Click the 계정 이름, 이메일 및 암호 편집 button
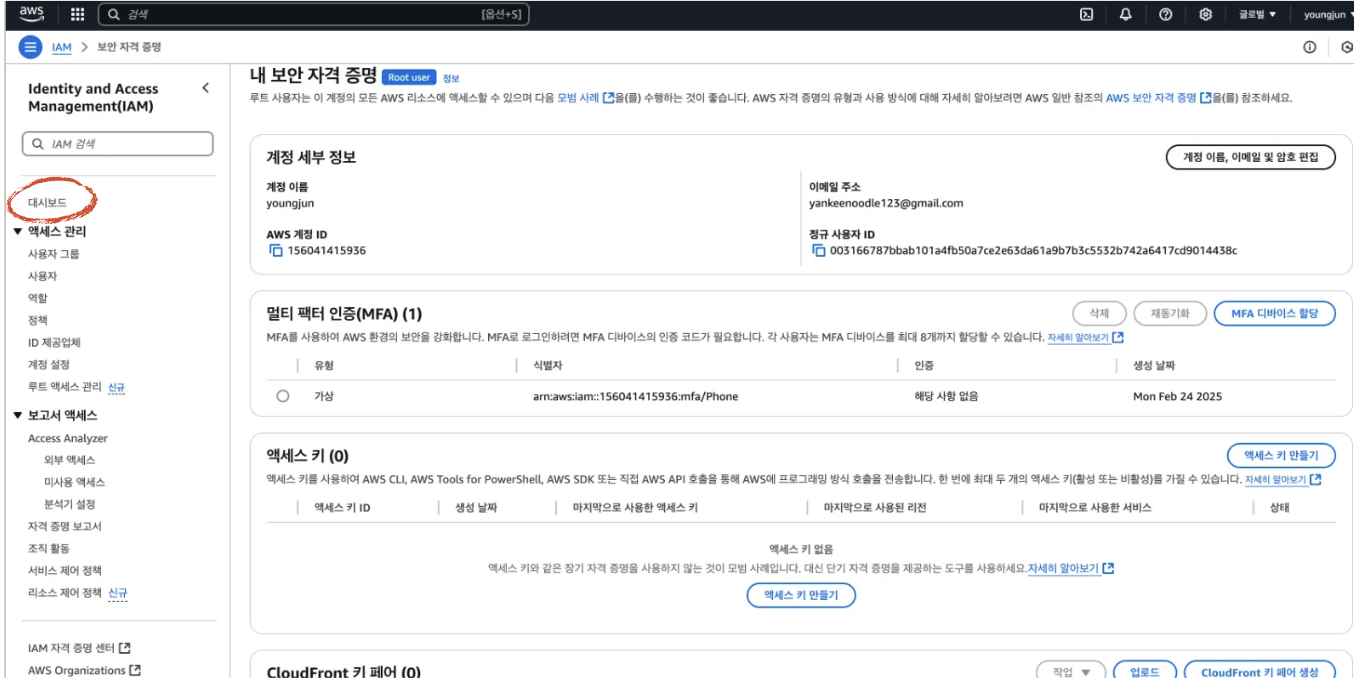The image size is (1354, 680). 1251,157
